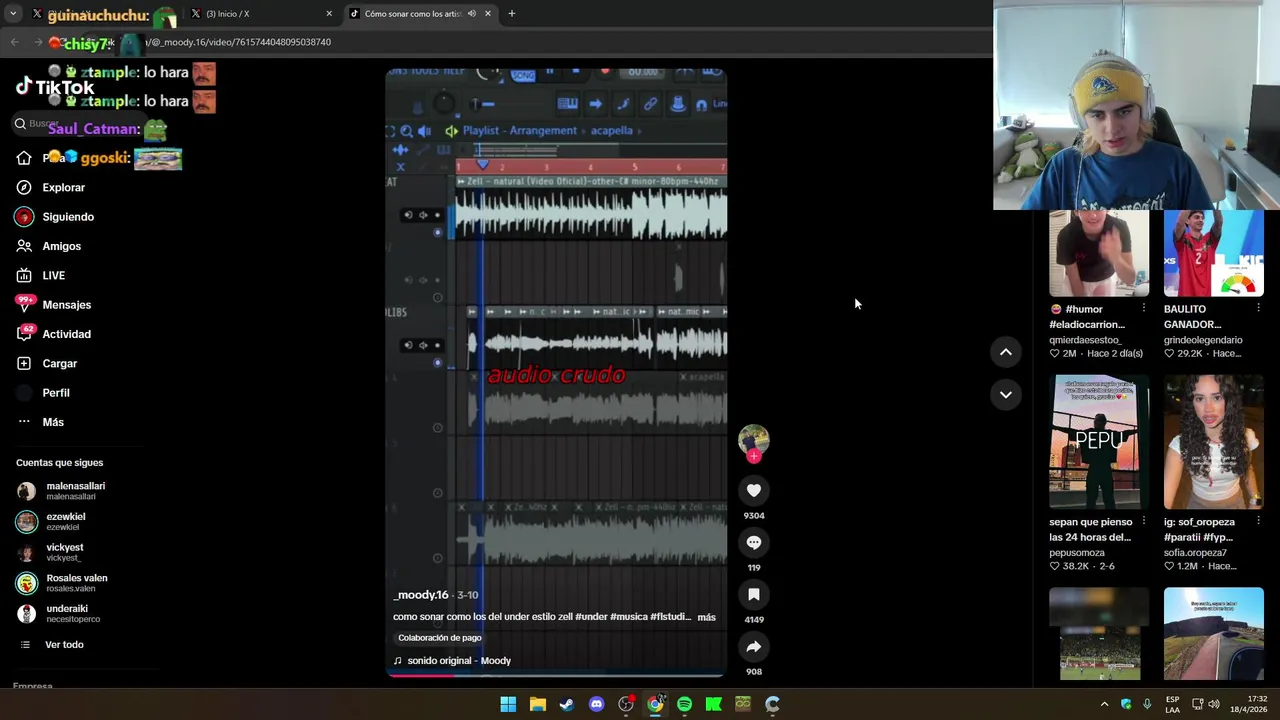Open Perfil in the sidebar
This screenshot has height=720, width=1280.
55,393
